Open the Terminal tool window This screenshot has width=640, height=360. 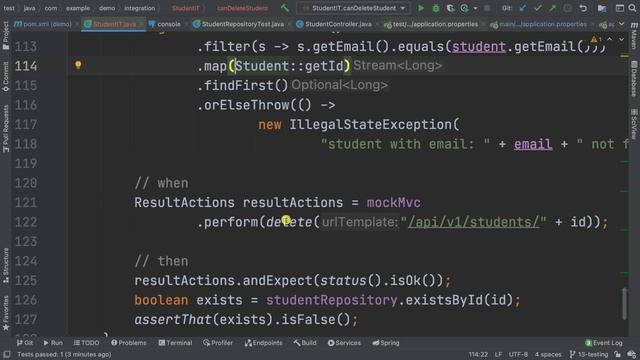(175, 343)
